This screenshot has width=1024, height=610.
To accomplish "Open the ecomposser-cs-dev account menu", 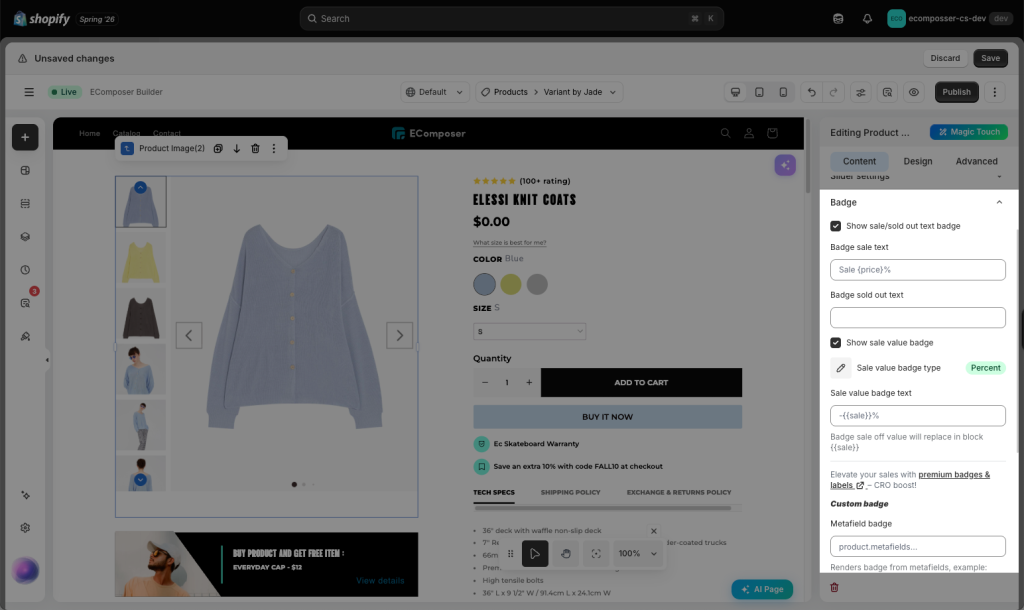I will [x=948, y=19].
